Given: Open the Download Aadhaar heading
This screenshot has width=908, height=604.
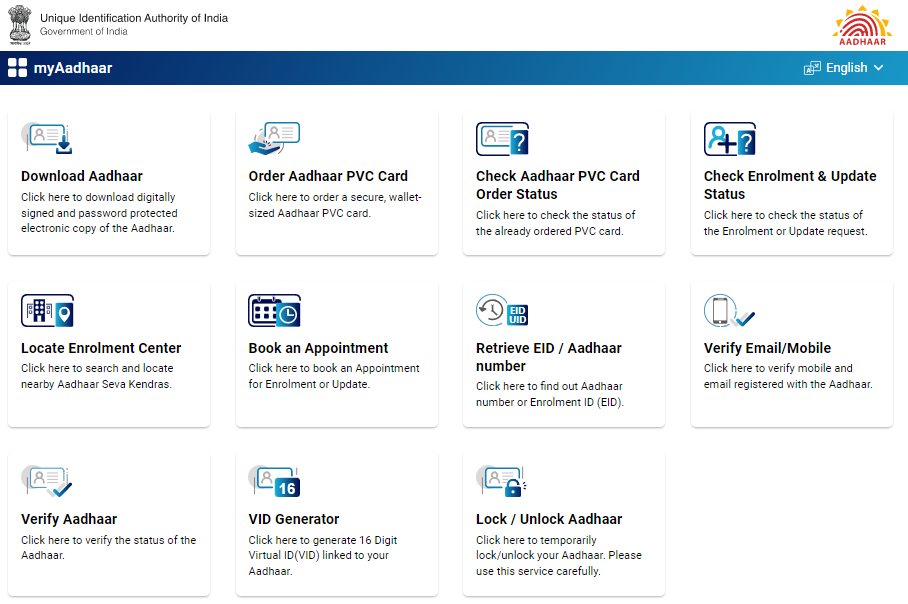Looking at the screenshot, I should pos(82,176).
